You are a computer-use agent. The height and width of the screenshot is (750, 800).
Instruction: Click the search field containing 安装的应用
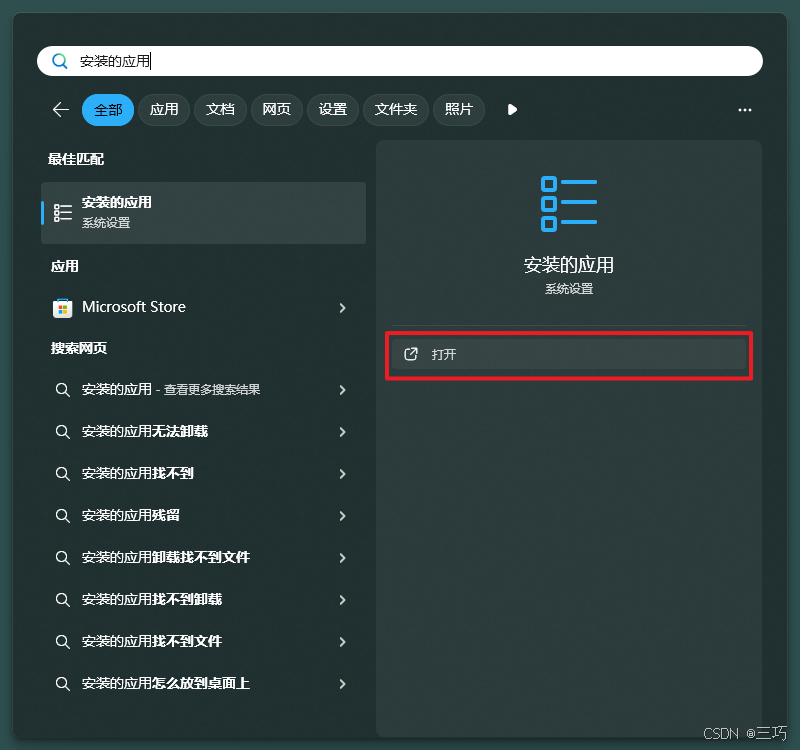click(399, 61)
